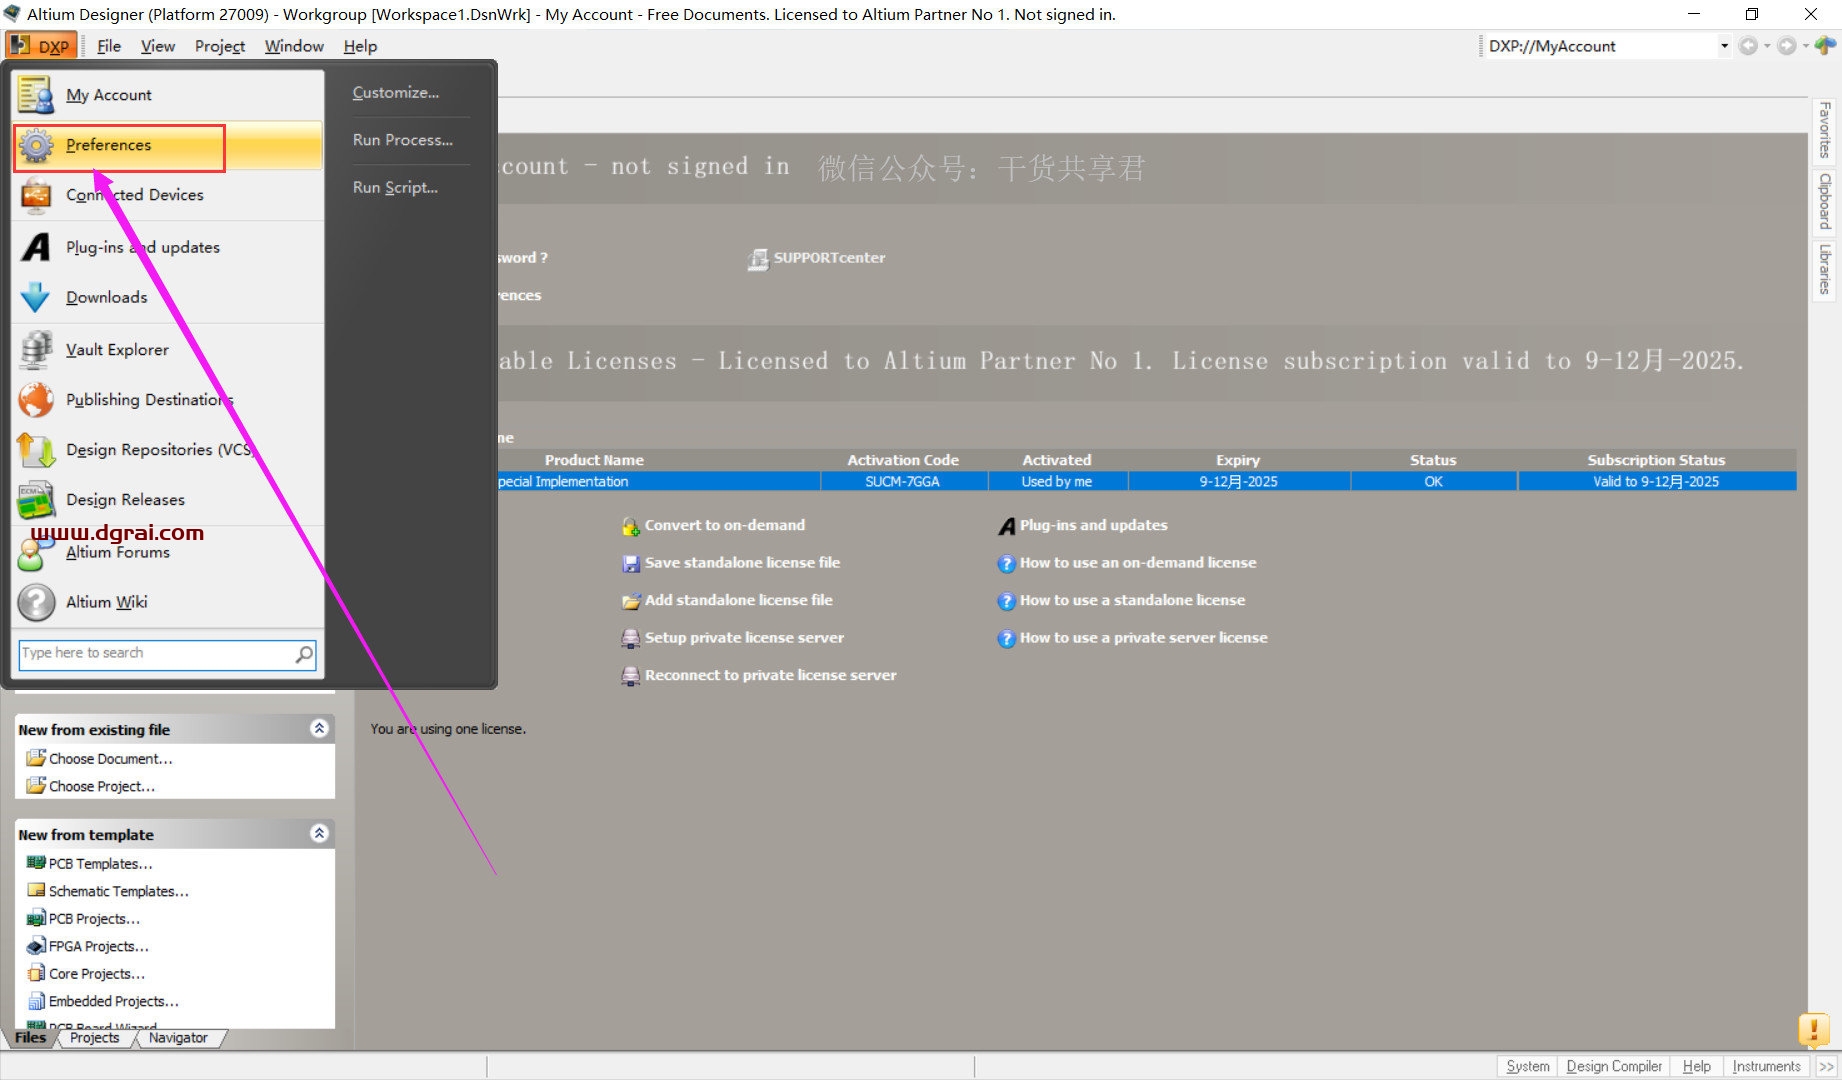The height and width of the screenshot is (1080, 1842).
Task: Open the View menu
Action: click(x=158, y=46)
